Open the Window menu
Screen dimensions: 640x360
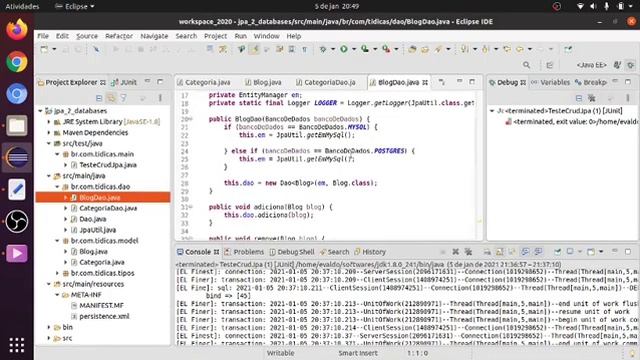click(267, 36)
